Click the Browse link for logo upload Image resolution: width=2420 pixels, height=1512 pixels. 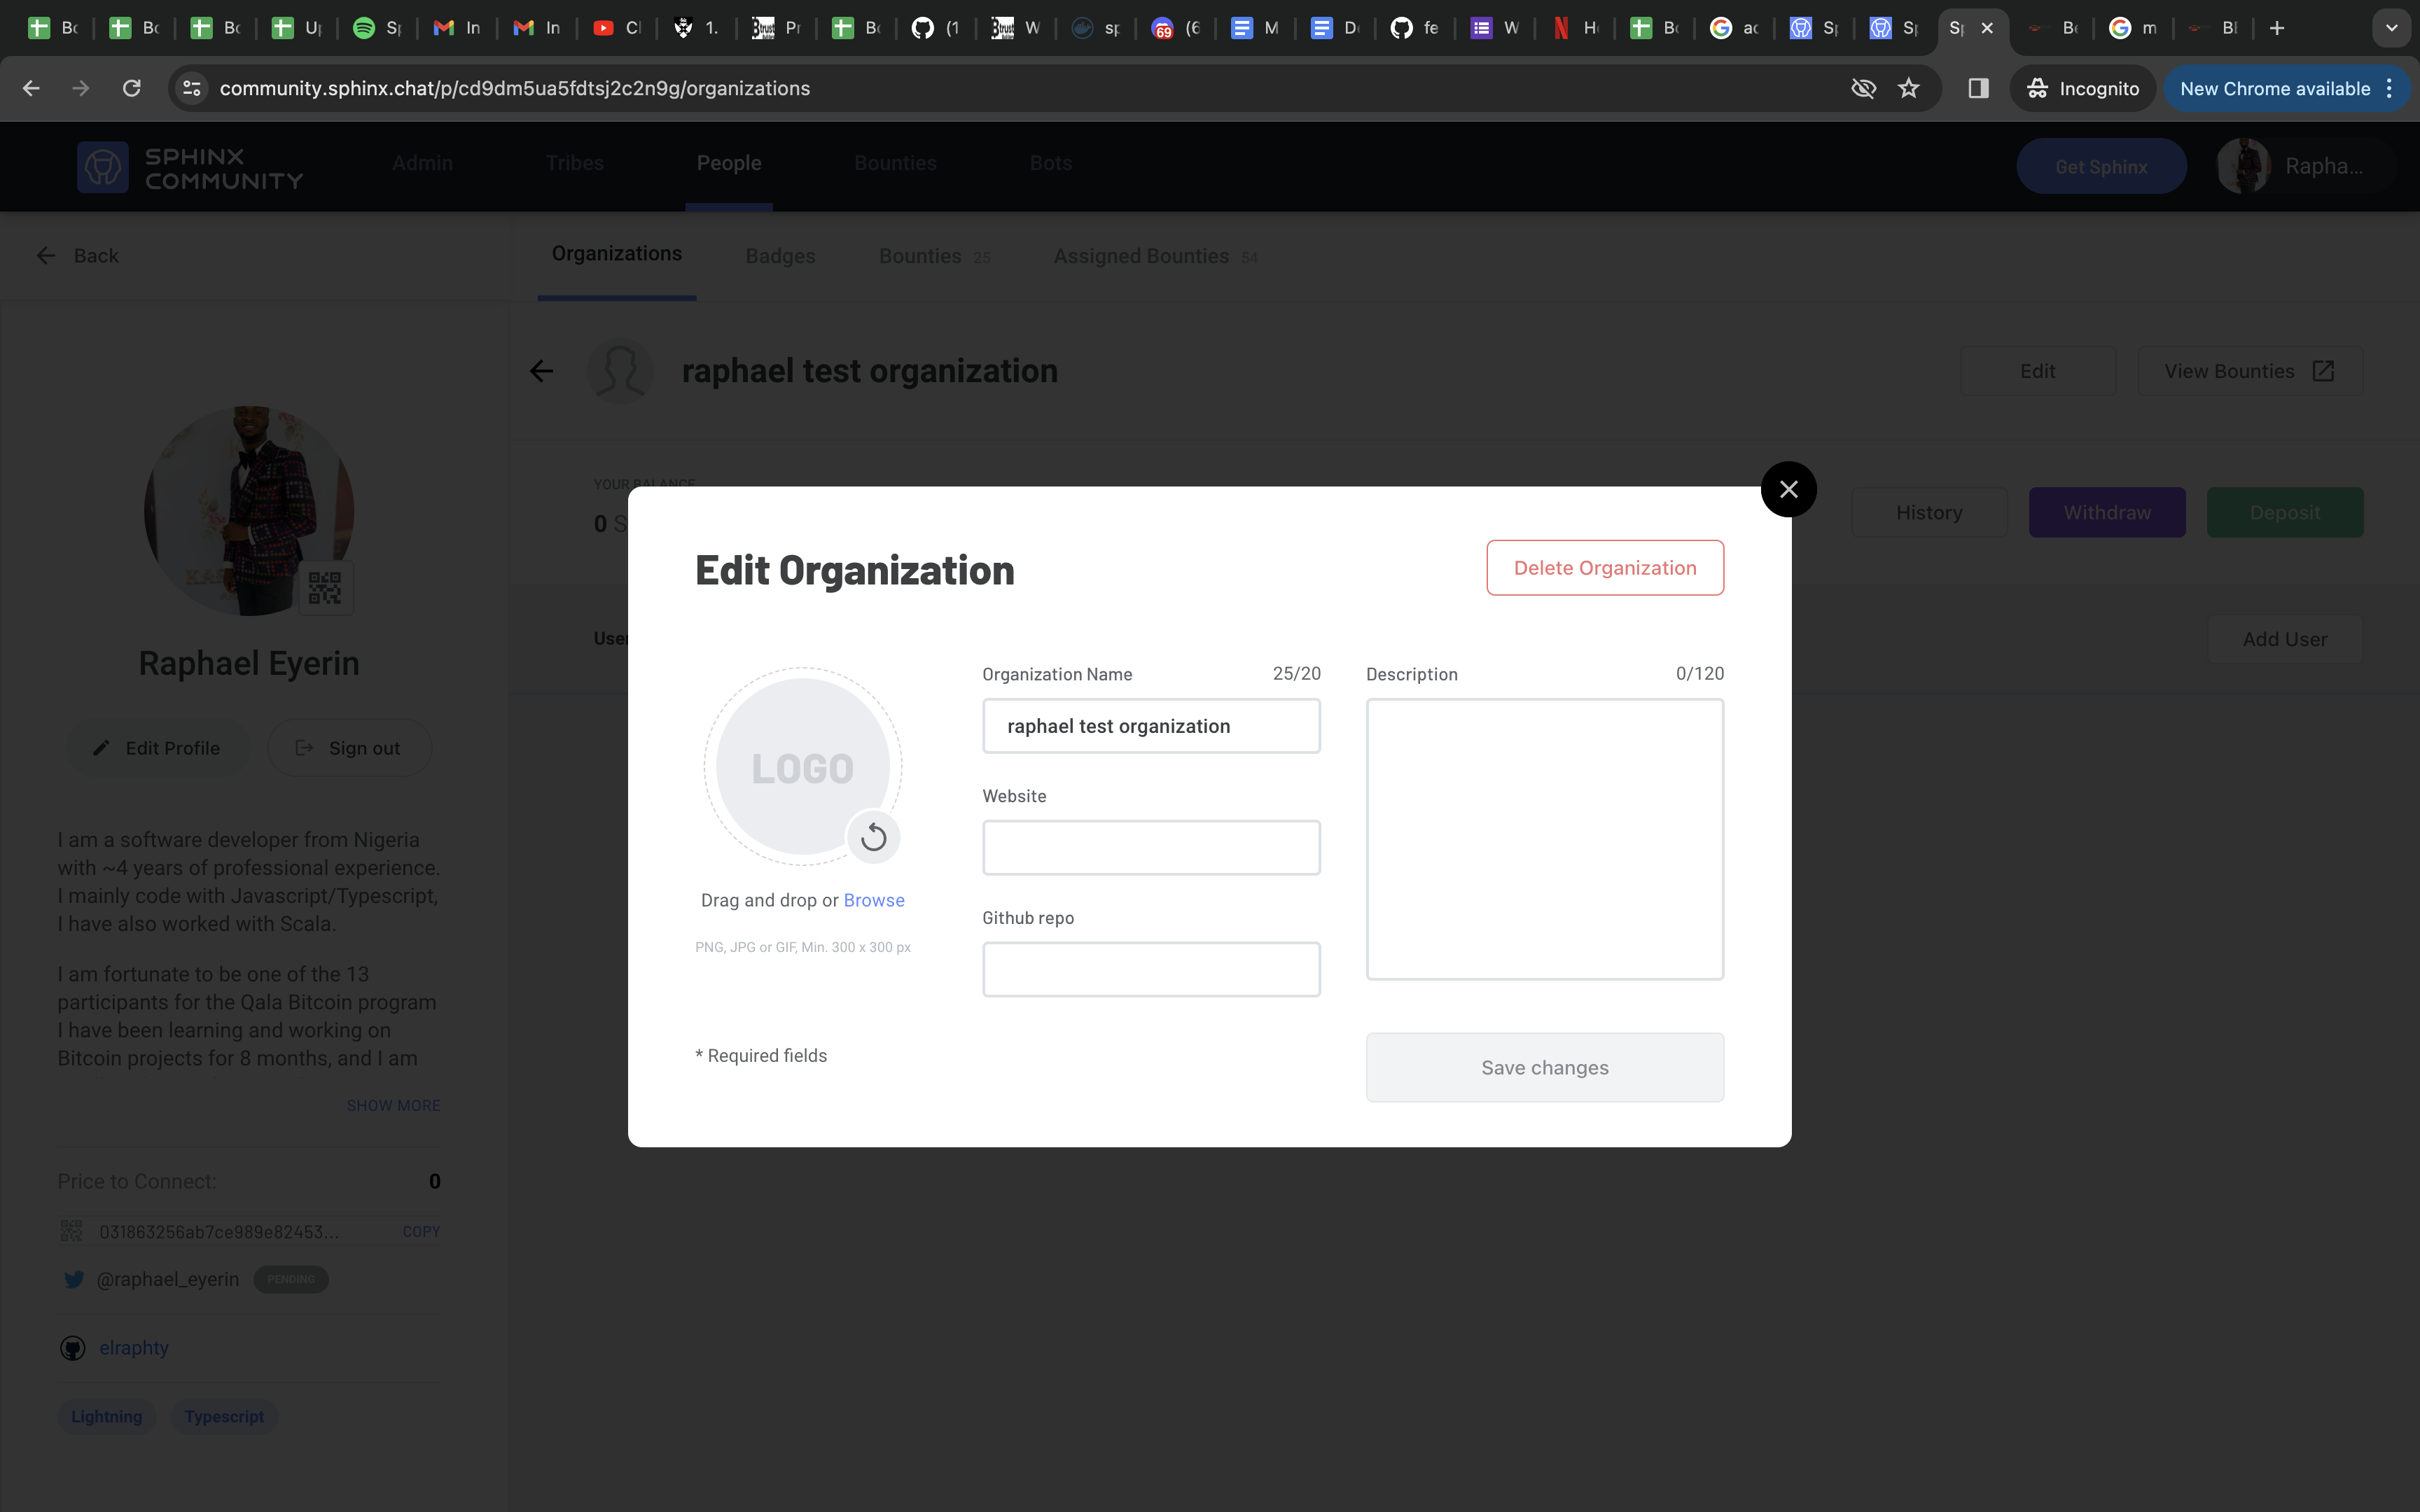(874, 900)
